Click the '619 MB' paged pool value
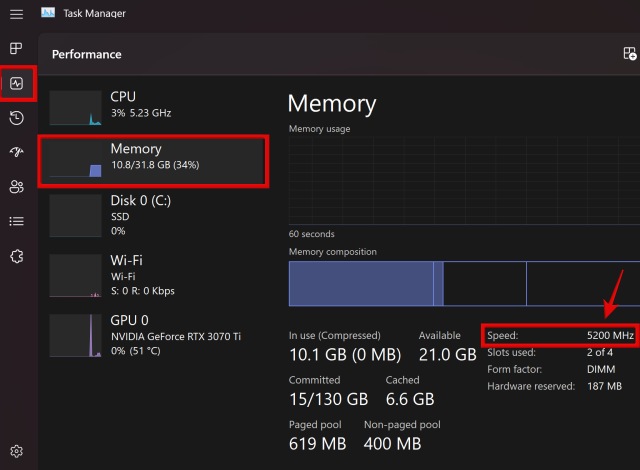The image size is (640, 470). tap(318, 443)
